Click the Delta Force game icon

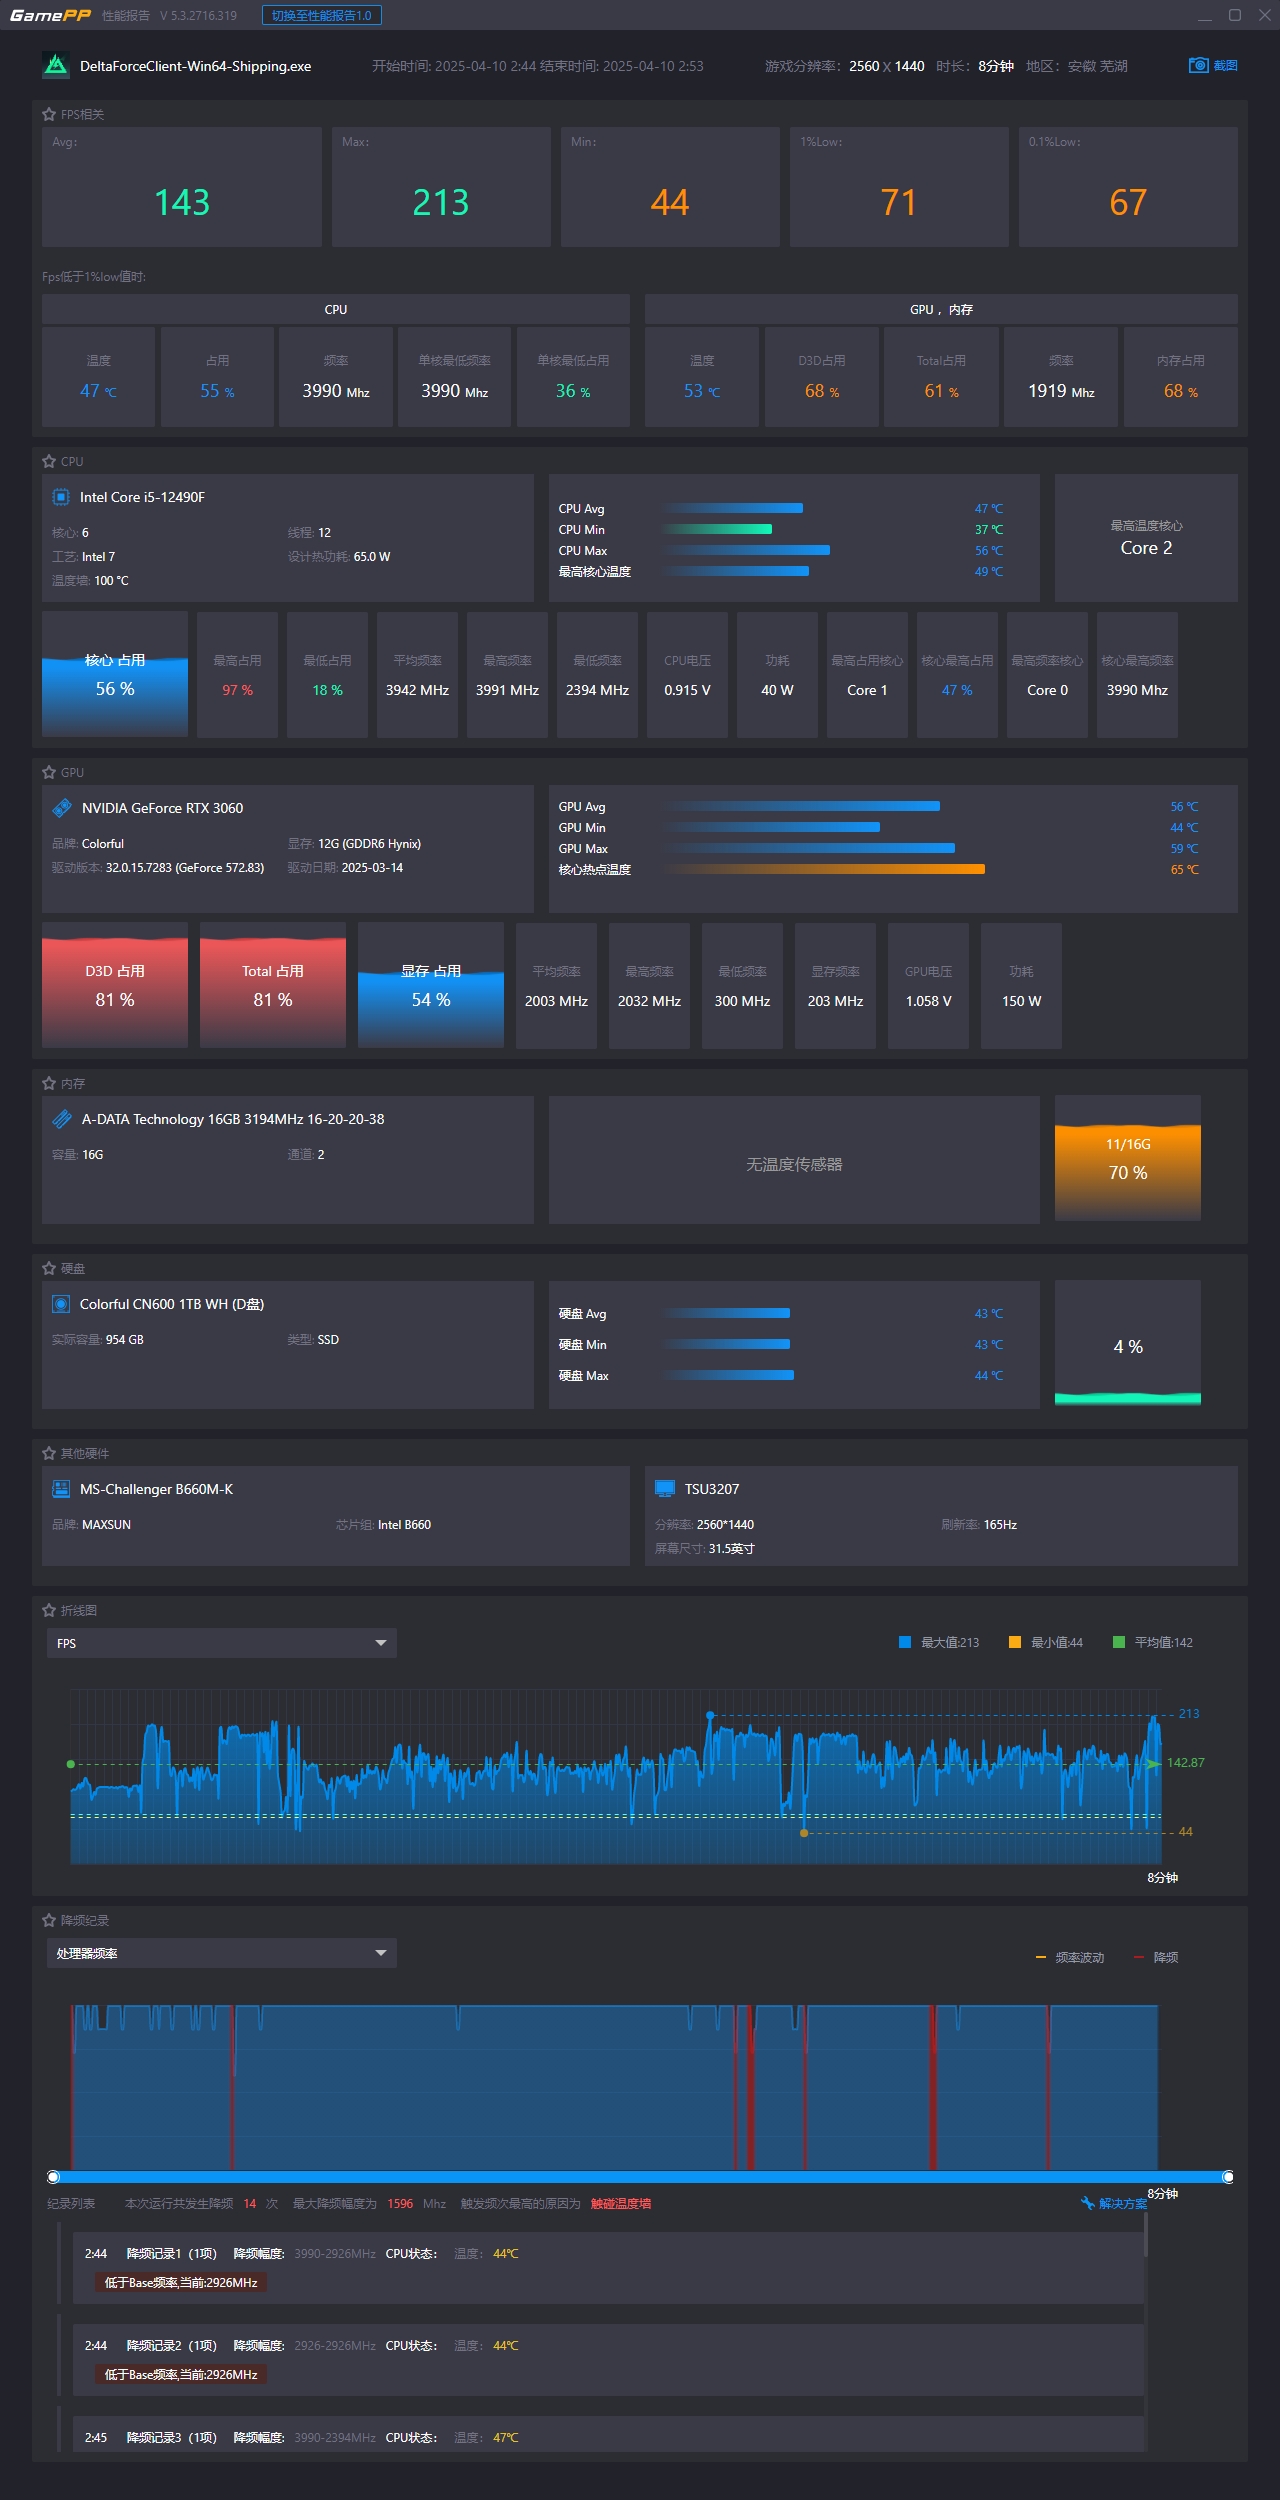55,66
